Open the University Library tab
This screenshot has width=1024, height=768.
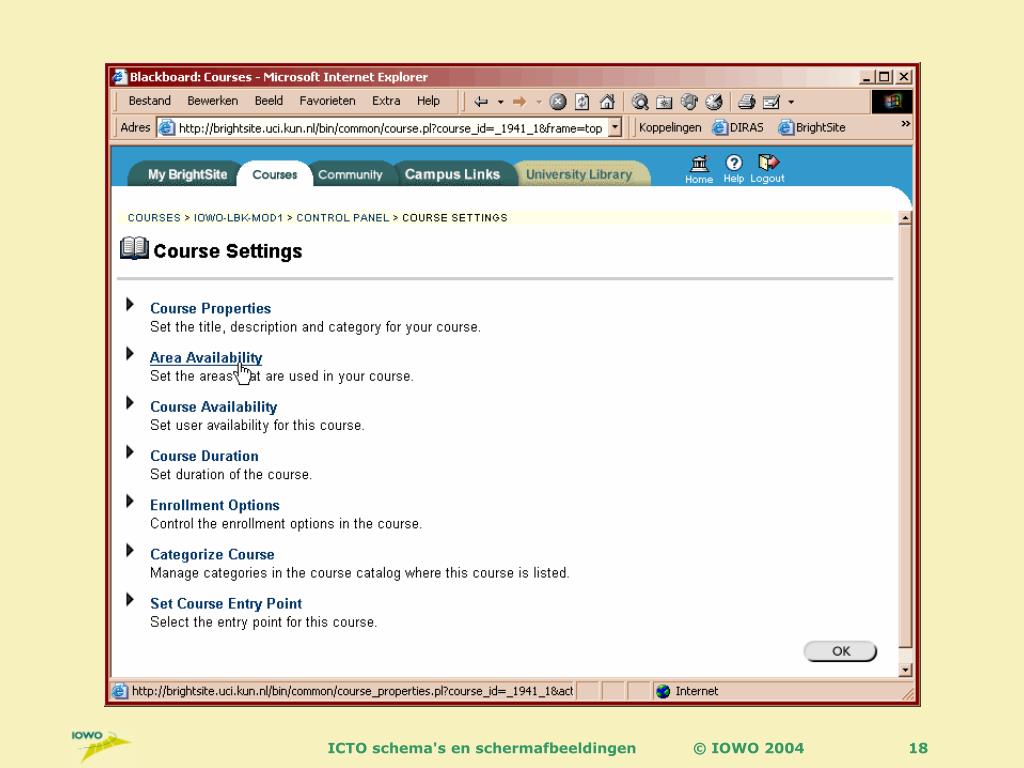coord(579,174)
